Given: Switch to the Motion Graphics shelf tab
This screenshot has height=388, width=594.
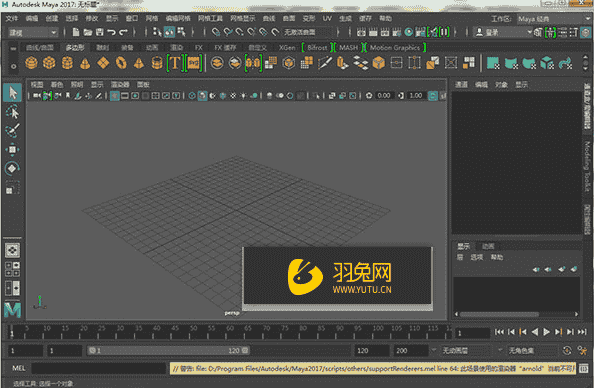Looking at the screenshot, I should pos(395,48).
